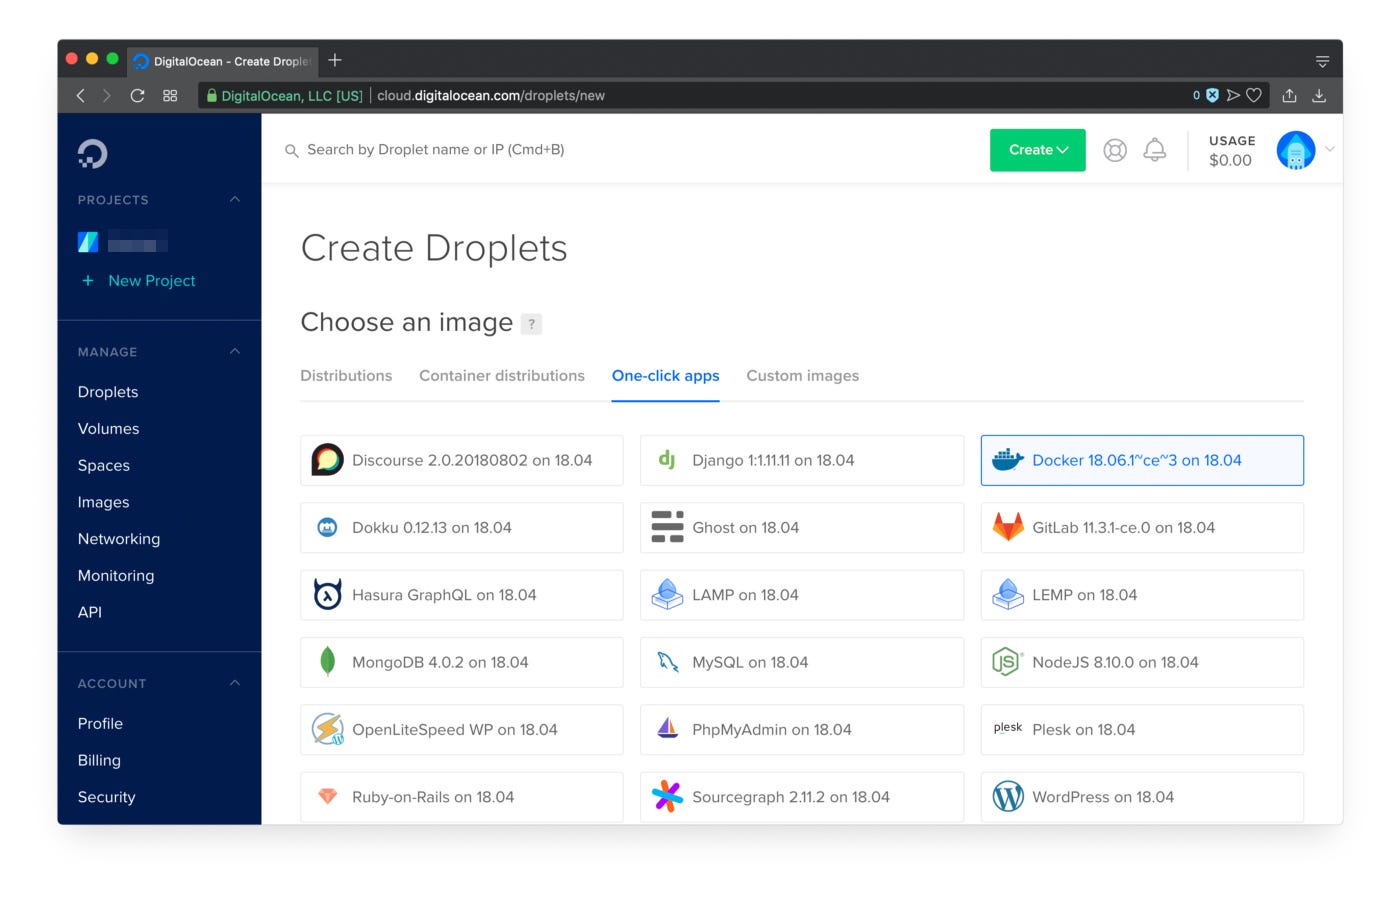Click the user avatar icon

pyautogui.click(x=1296, y=151)
